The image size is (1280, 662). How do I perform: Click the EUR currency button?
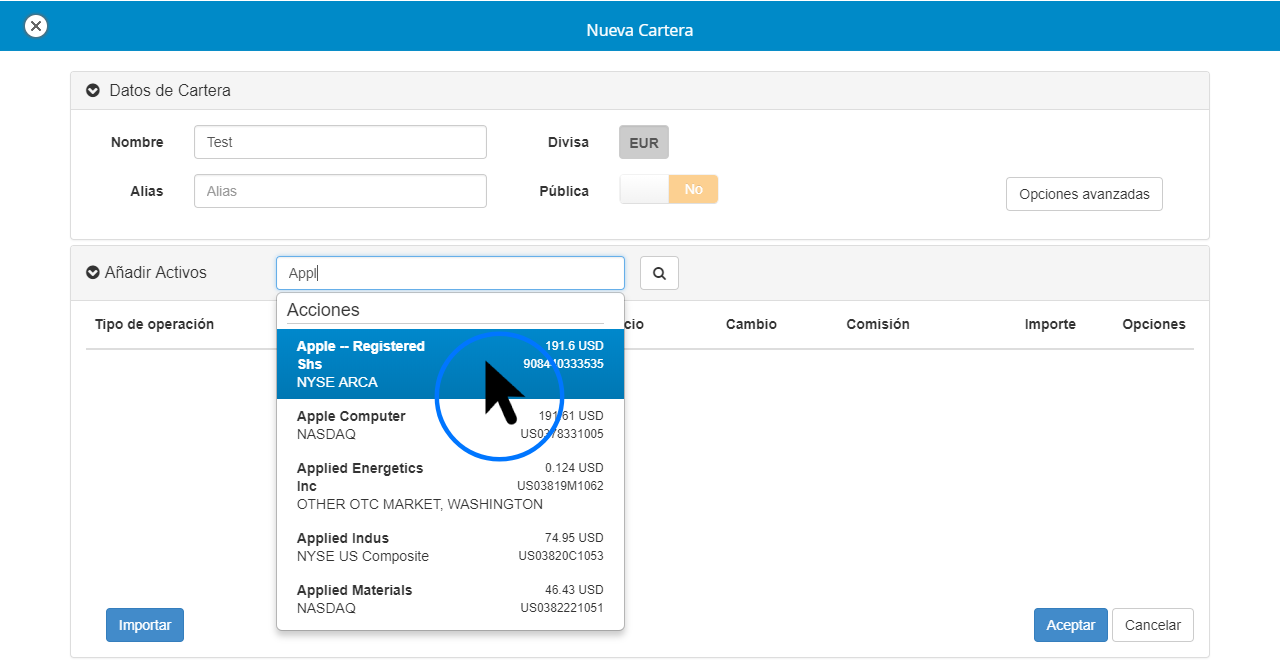coord(643,142)
